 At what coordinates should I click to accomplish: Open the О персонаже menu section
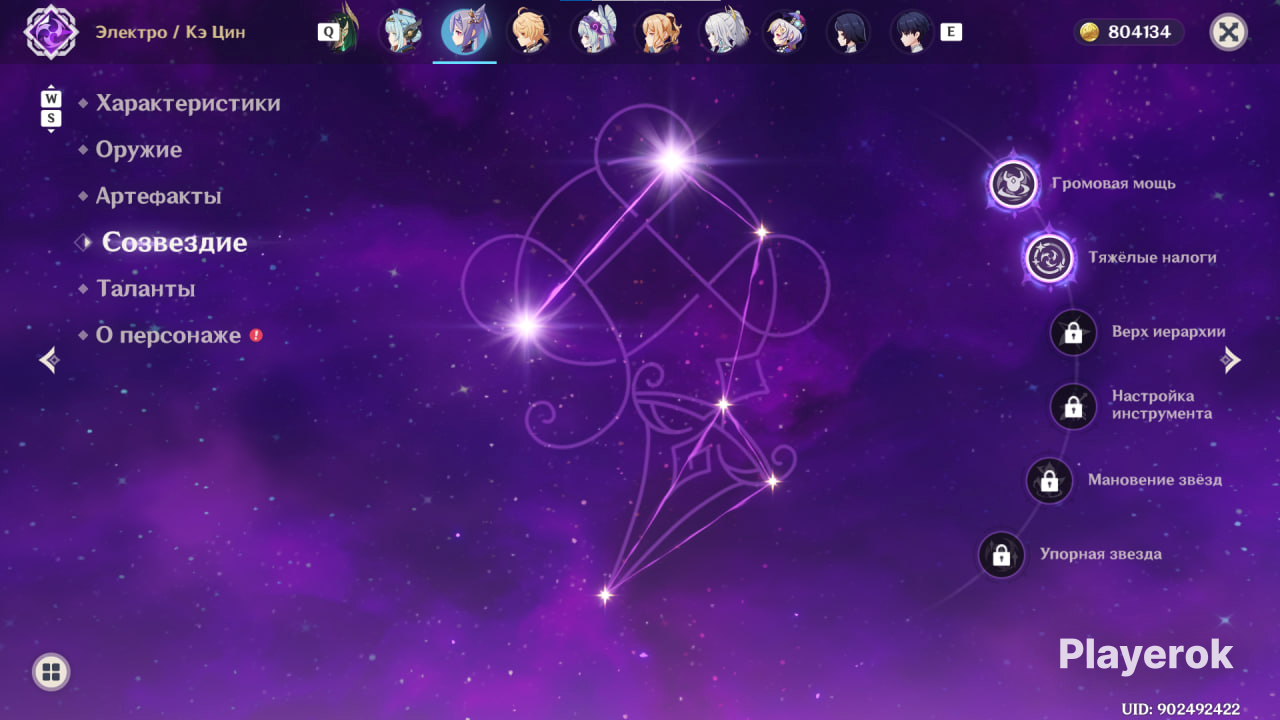pyautogui.click(x=169, y=335)
